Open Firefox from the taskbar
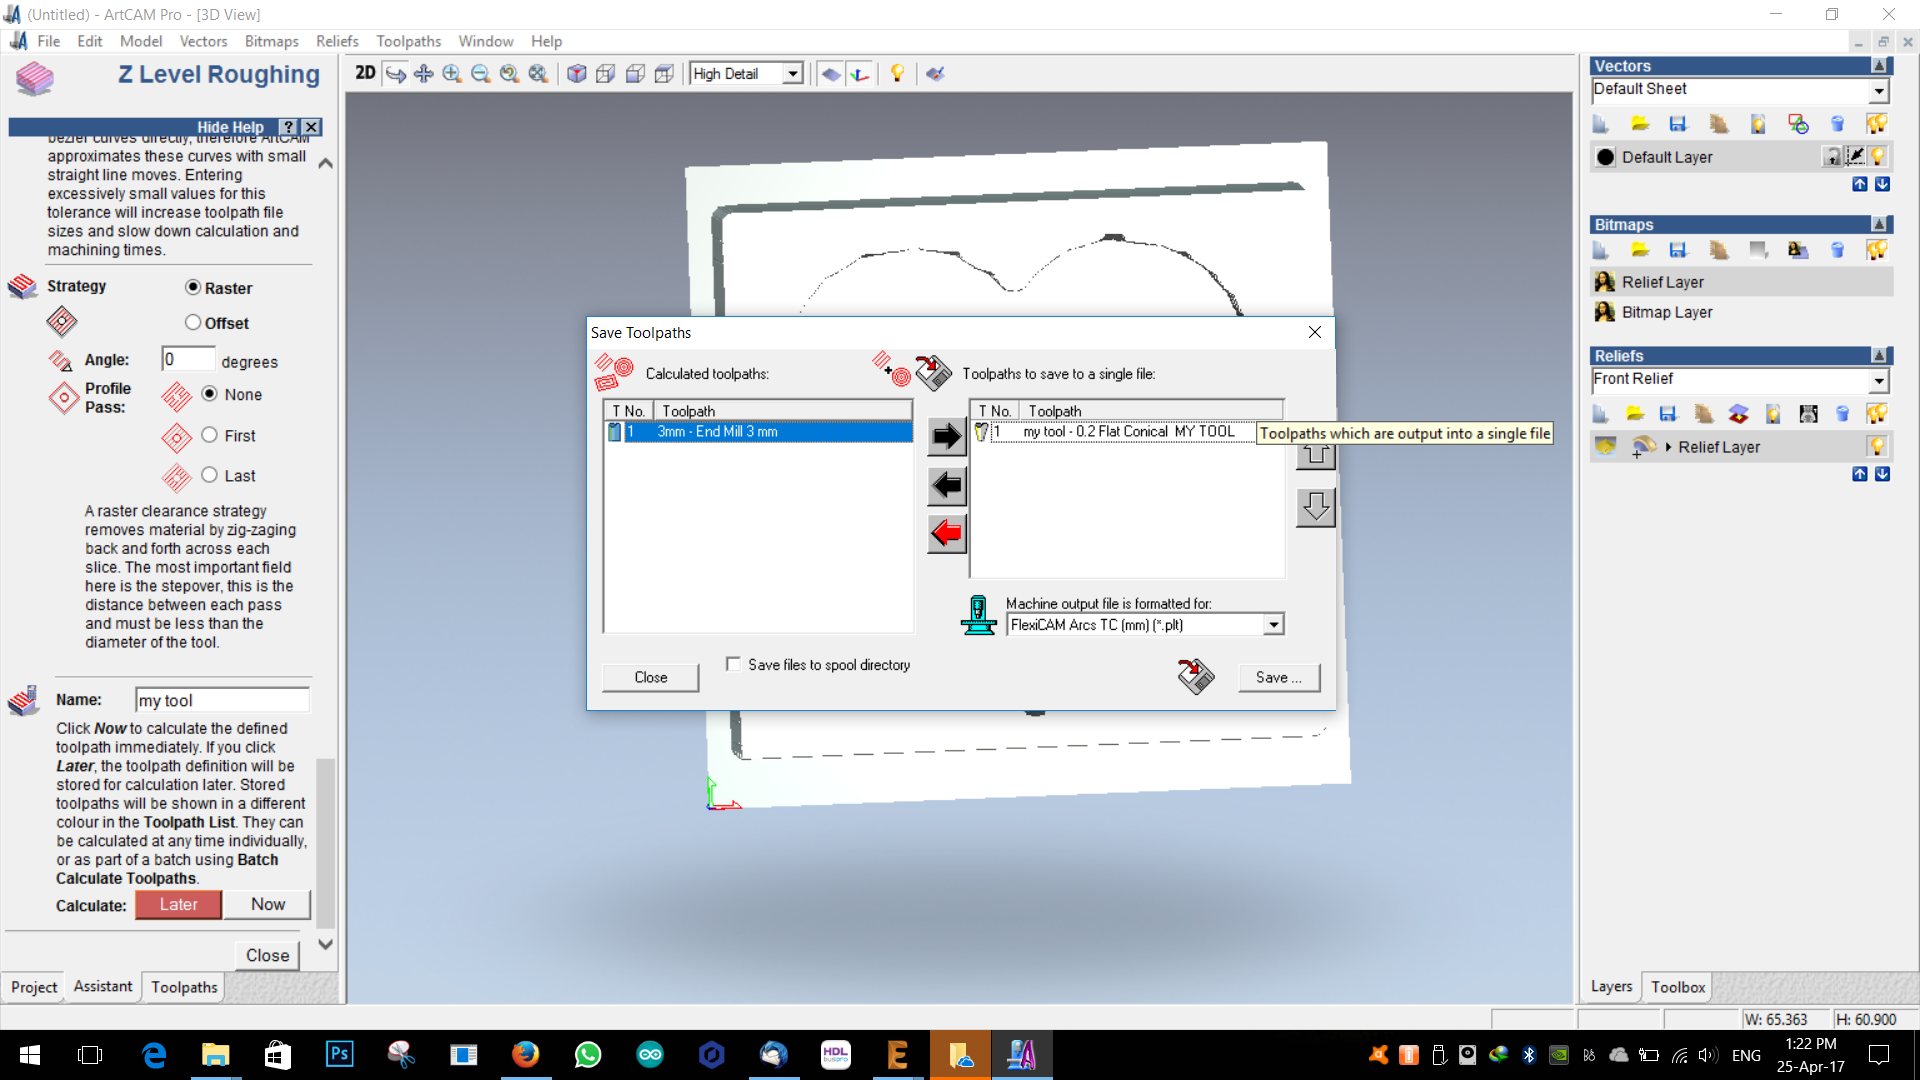 526,1054
